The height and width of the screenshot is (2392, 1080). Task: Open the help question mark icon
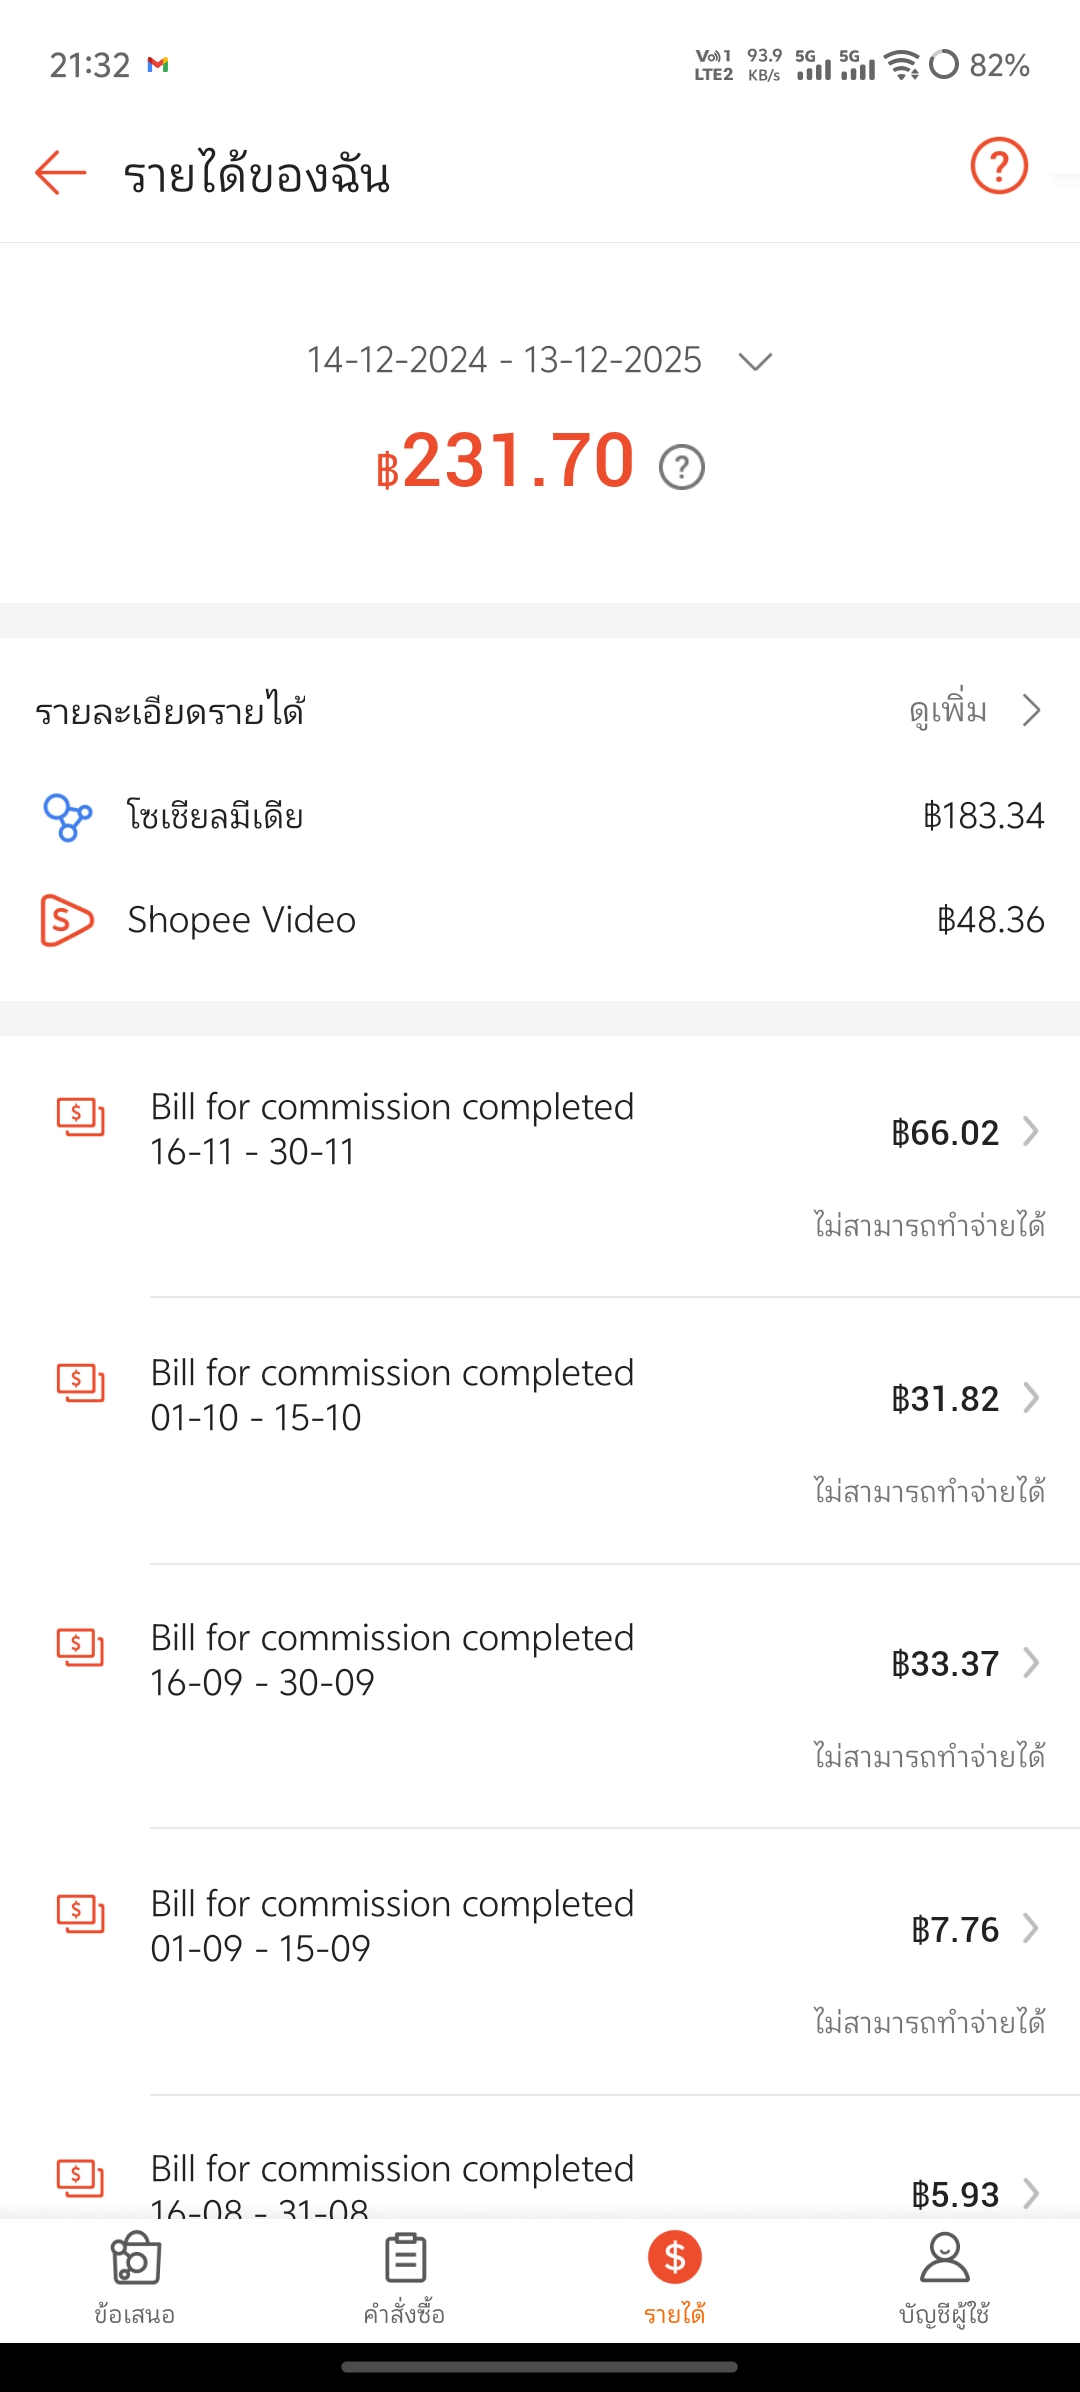pyautogui.click(x=999, y=166)
